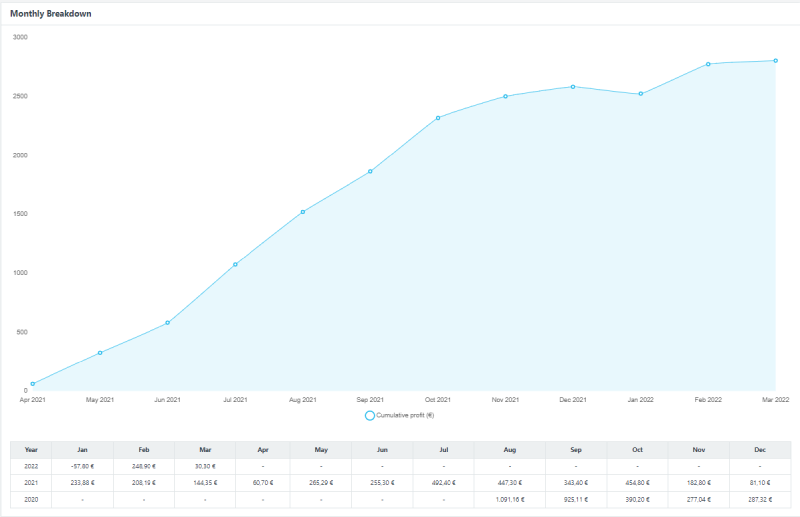Click the Jan 2022 dip data point
The image size is (800, 517).
[640, 94]
